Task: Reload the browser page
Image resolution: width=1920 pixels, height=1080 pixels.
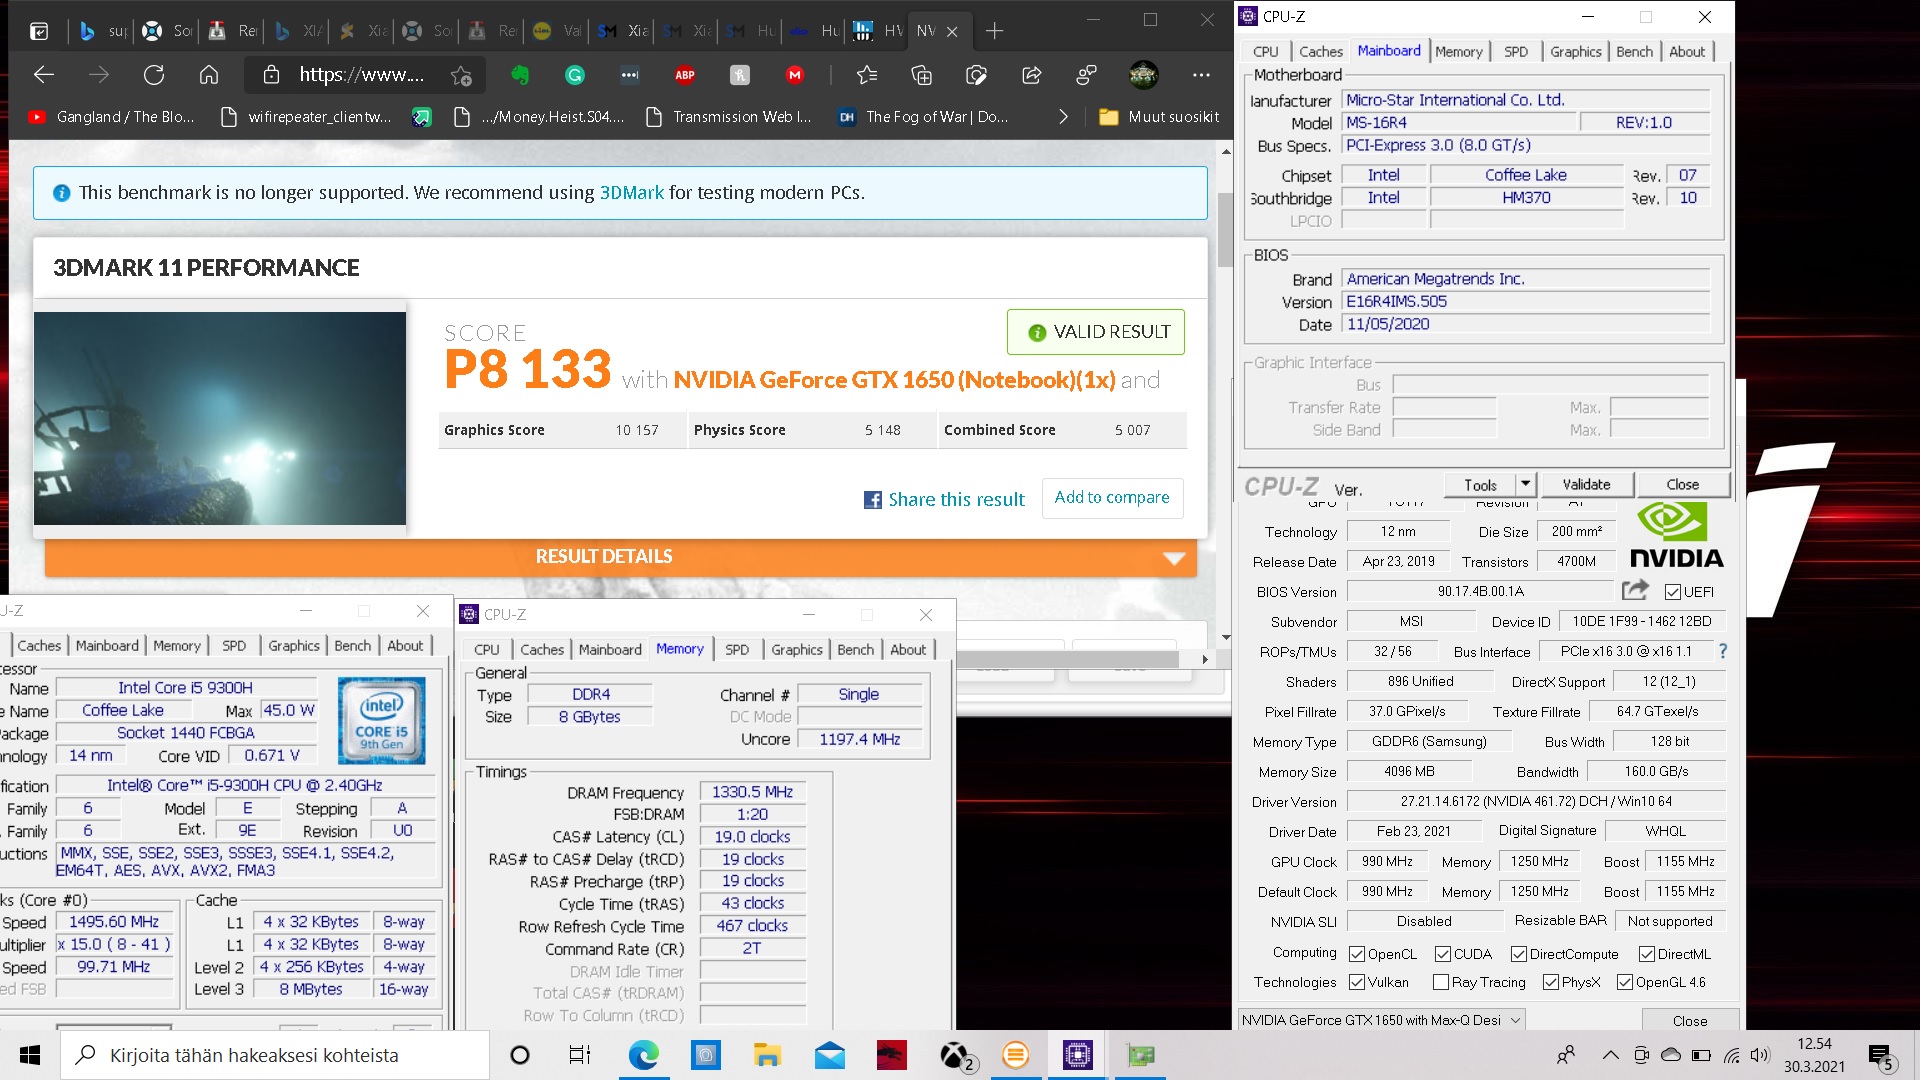Action: (x=154, y=75)
